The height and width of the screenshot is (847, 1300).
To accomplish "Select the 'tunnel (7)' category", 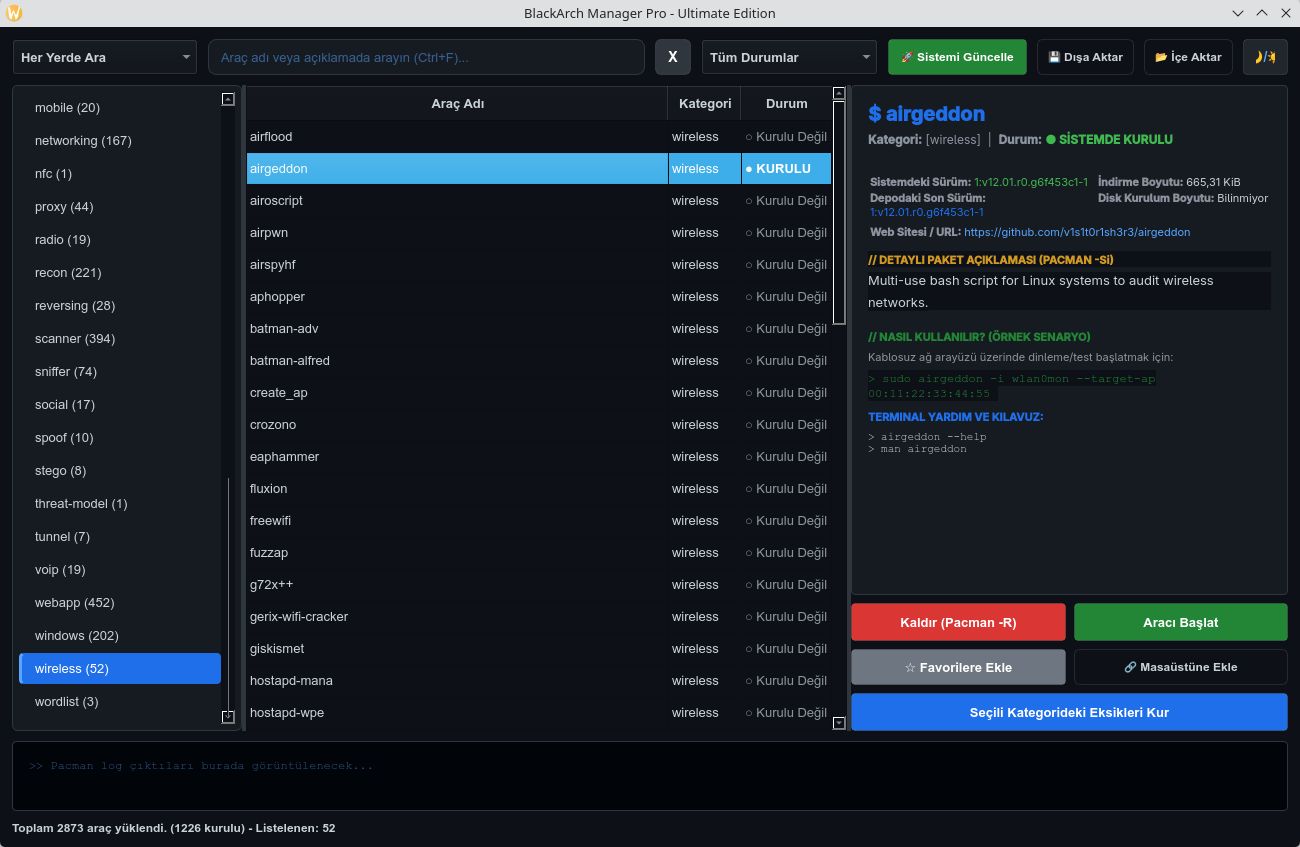I will click(120, 537).
